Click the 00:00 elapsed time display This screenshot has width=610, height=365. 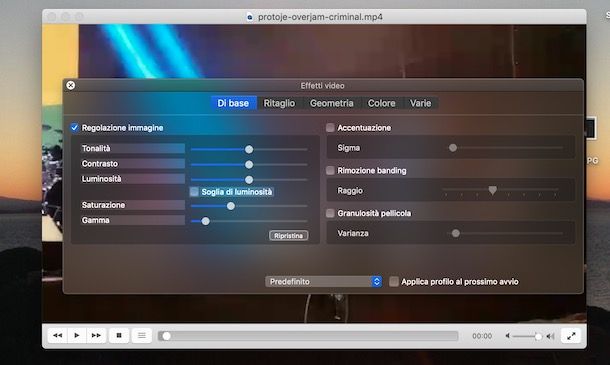click(x=482, y=336)
